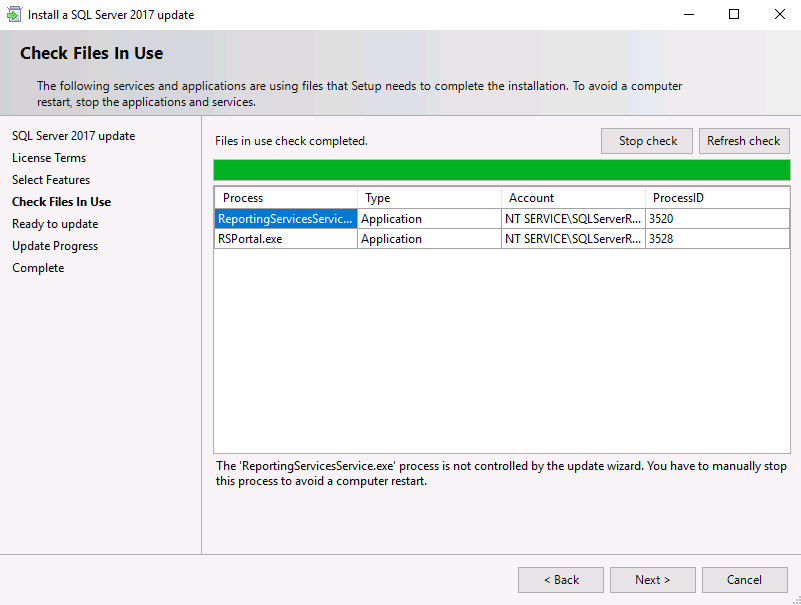Select the Update Progress step
Image resolution: width=801 pixels, height=605 pixels.
pos(55,246)
